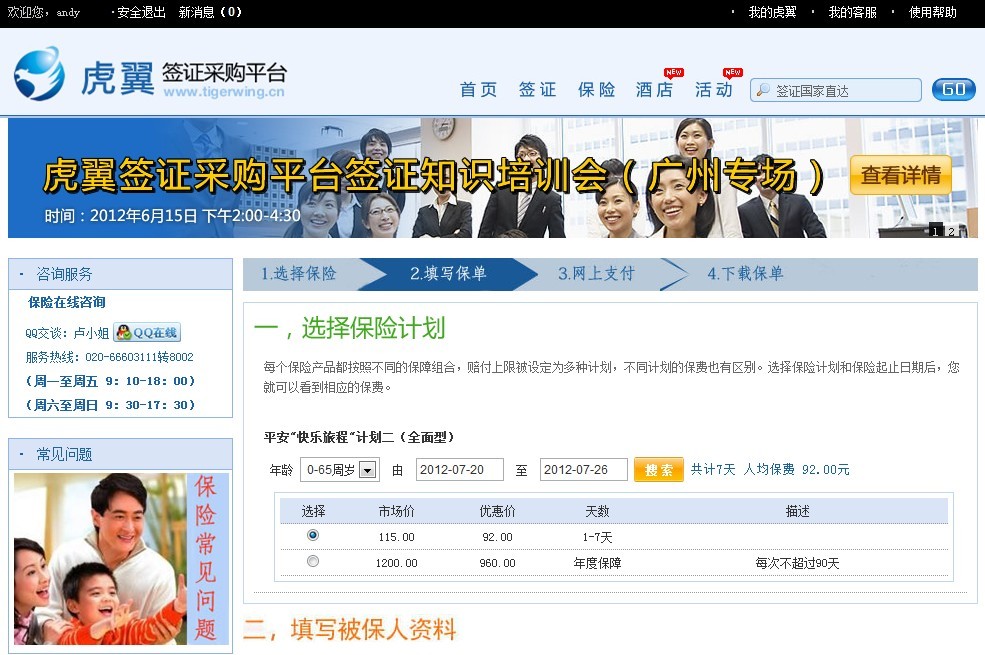The width and height of the screenshot is (985, 655).
Task: Open 我的客服 in top bar
Action: coord(852,13)
